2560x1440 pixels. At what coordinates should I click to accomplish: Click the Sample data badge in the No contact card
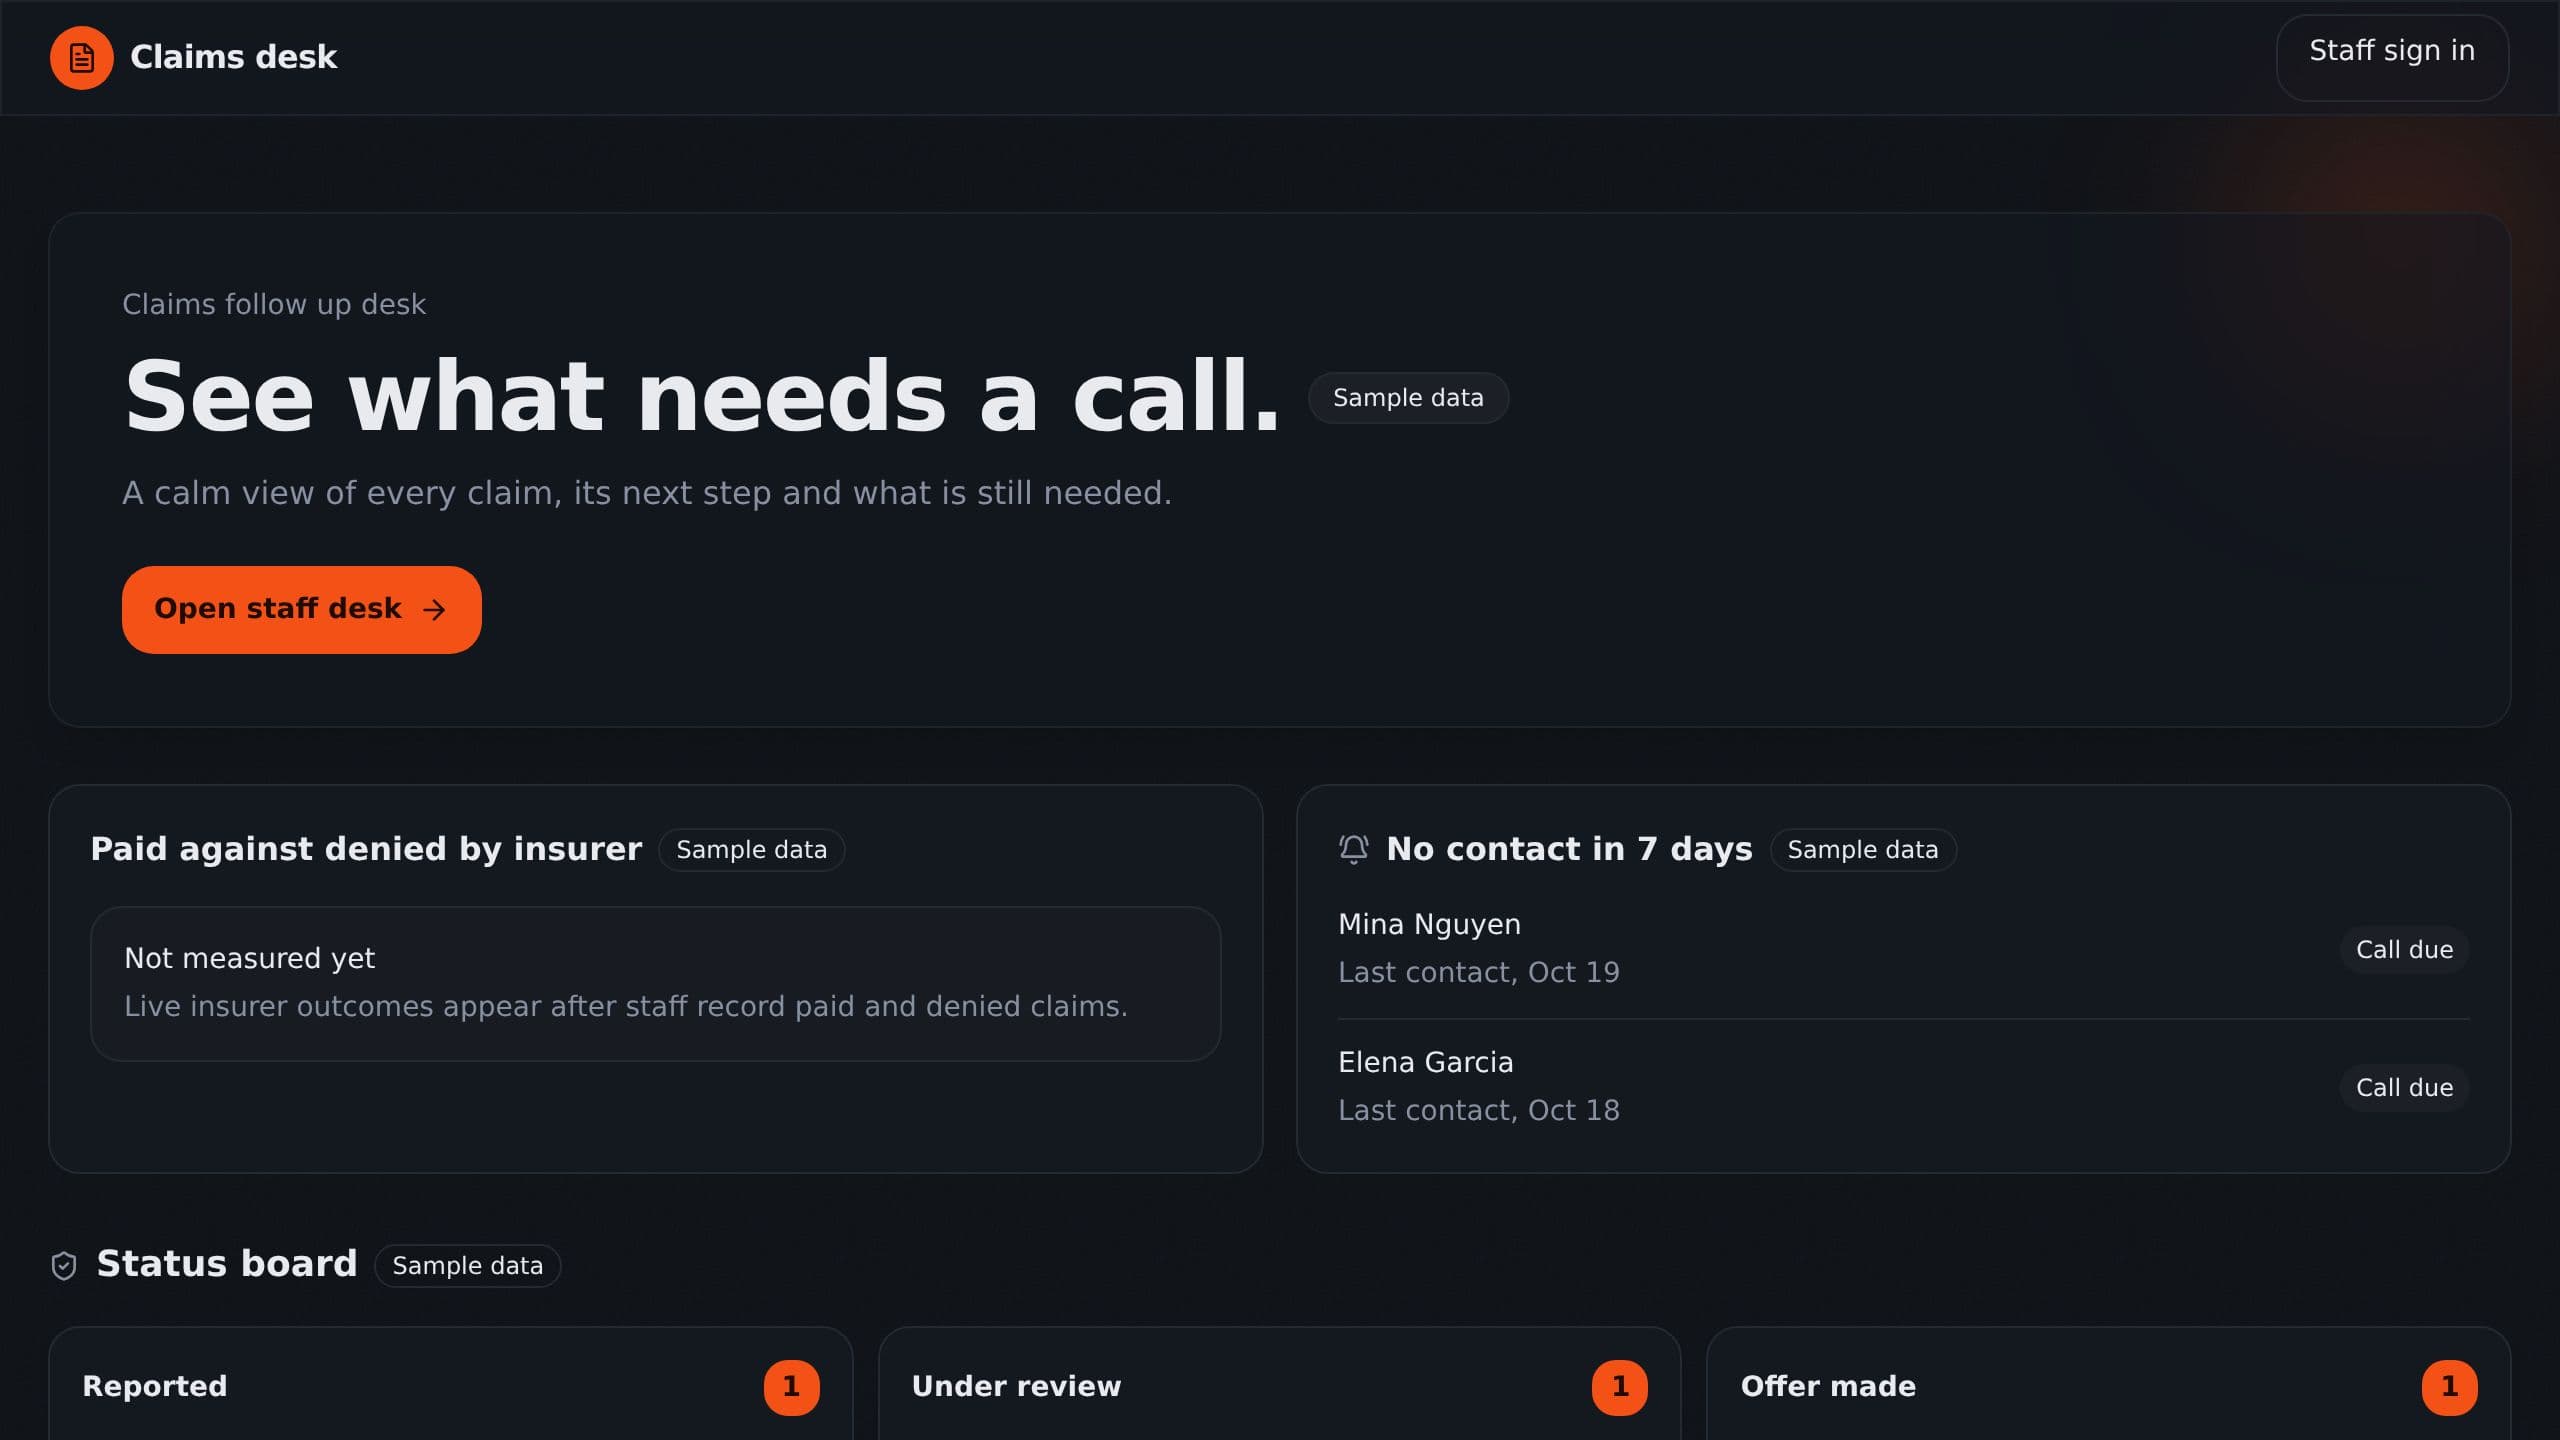(x=1862, y=850)
